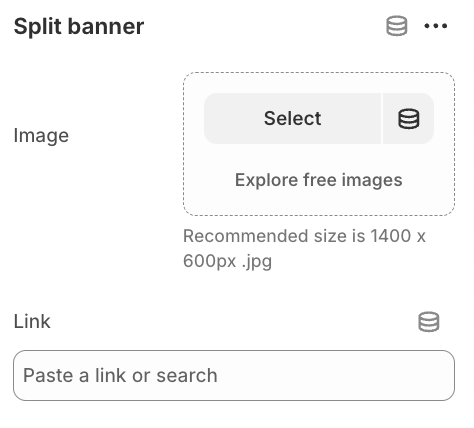
Task: Place cursor in the link search box
Action: pos(234,375)
